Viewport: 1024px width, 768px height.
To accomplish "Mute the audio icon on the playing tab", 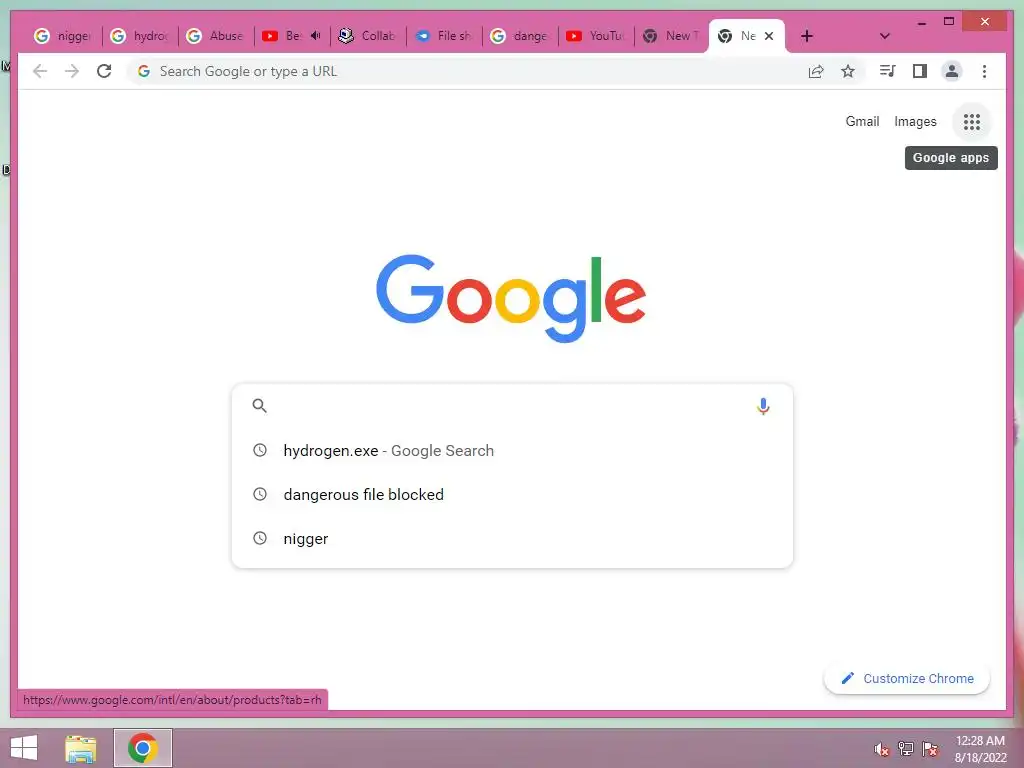I will [315, 35].
